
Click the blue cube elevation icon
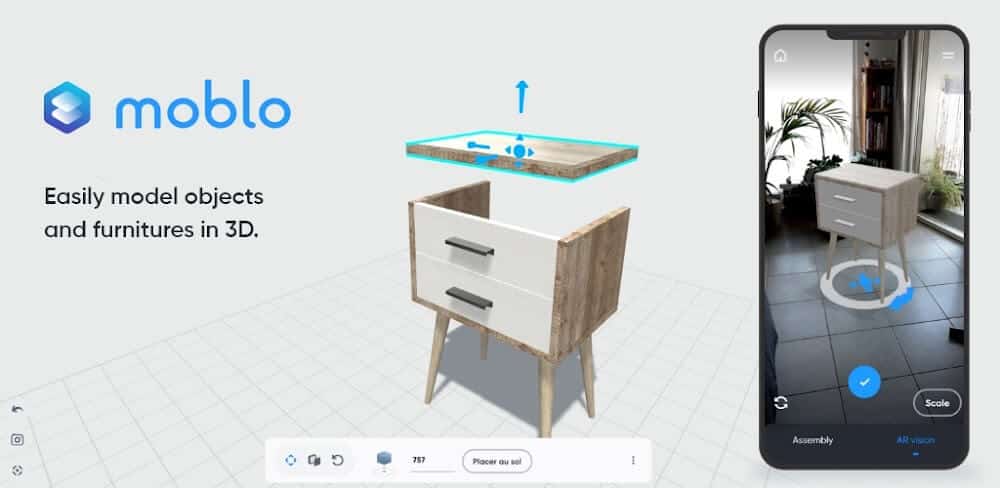click(x=384, y=460)
